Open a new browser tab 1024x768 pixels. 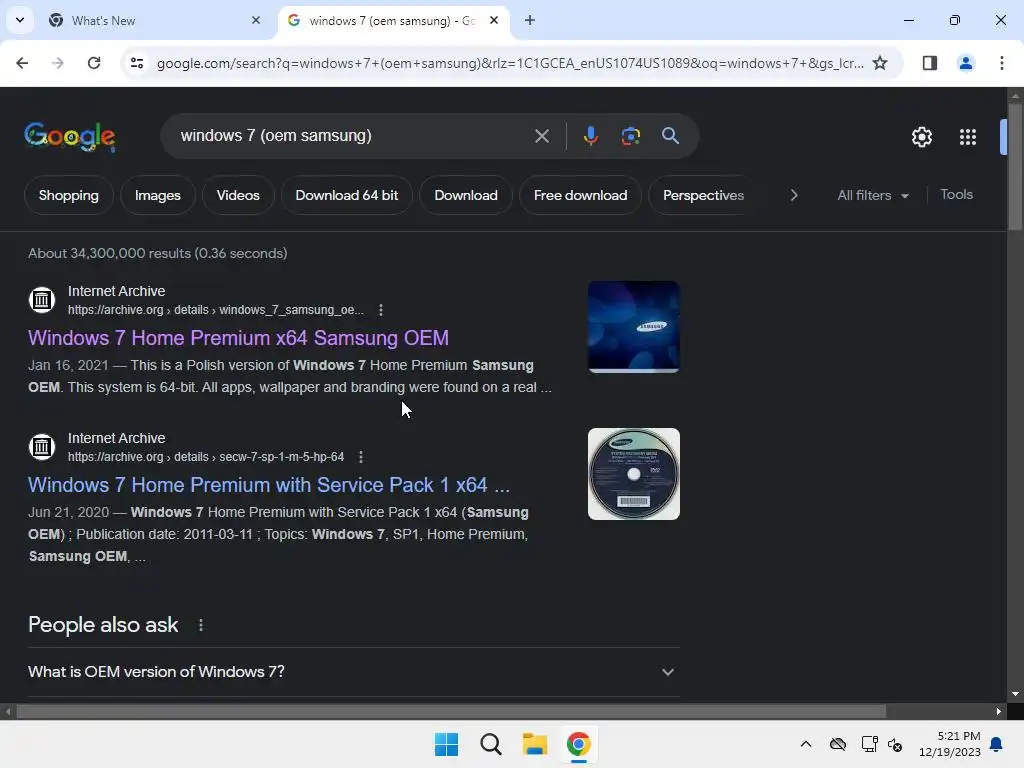pyautogui.click(x=530, y=20)
